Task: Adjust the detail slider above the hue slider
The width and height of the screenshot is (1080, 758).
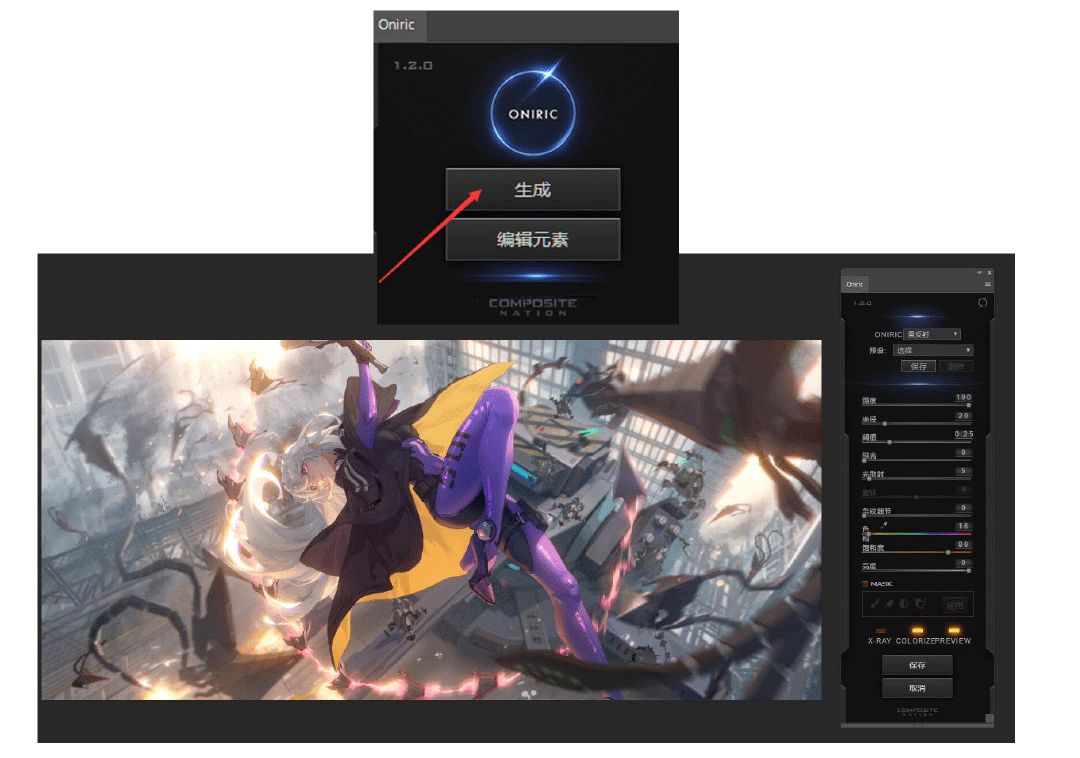Action: click(x=916, y=515)
